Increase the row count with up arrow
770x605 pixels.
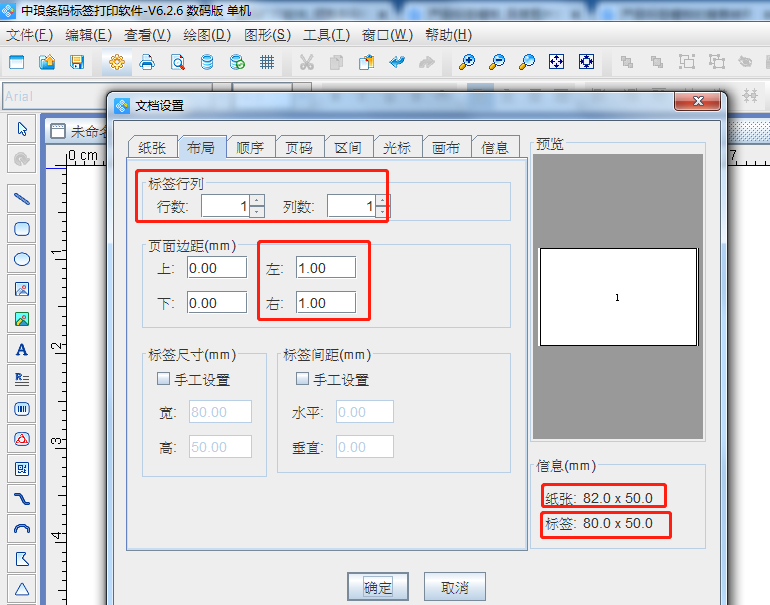pyautogui.click(x=257, y=200)
